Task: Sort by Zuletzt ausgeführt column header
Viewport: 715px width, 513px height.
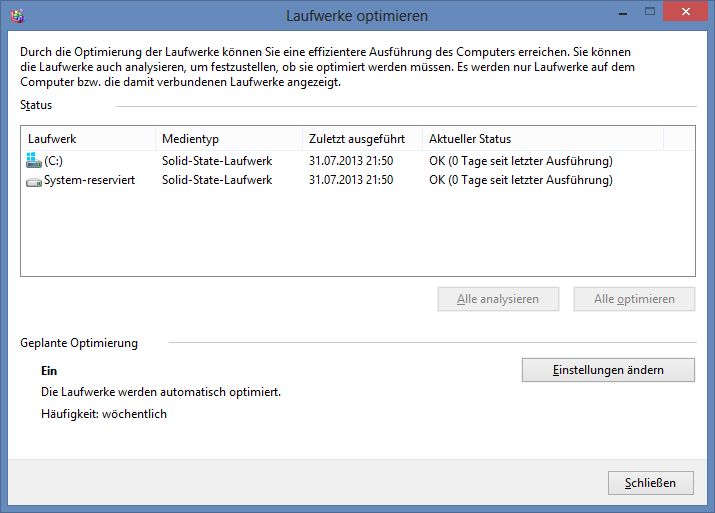Action: (x=362, y=139)
